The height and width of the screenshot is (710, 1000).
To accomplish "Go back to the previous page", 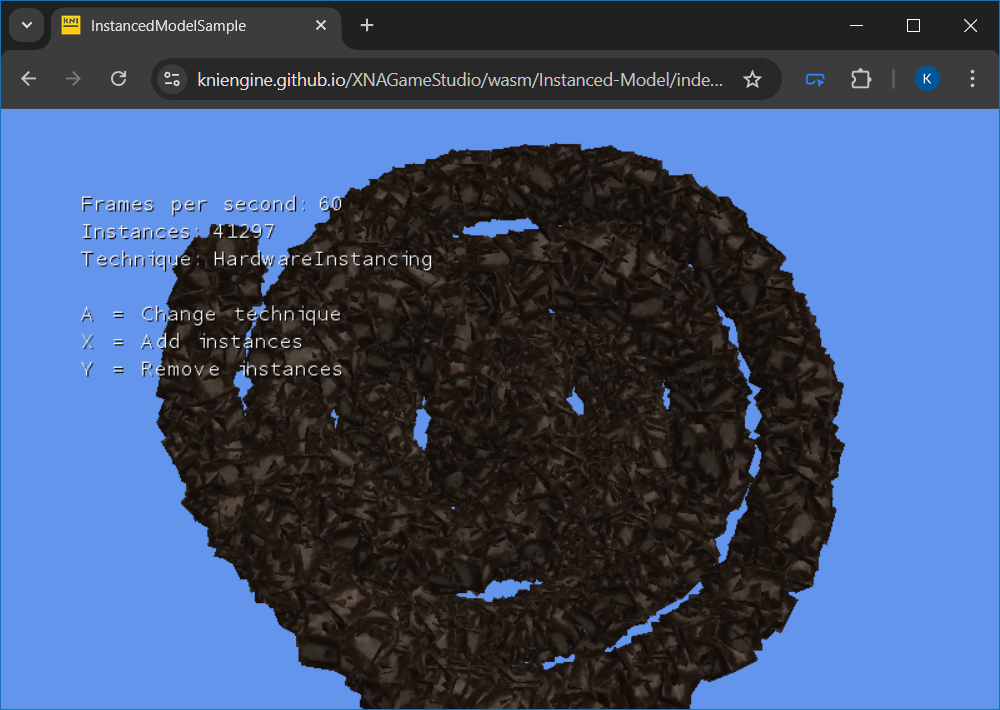I will [28, 79].
